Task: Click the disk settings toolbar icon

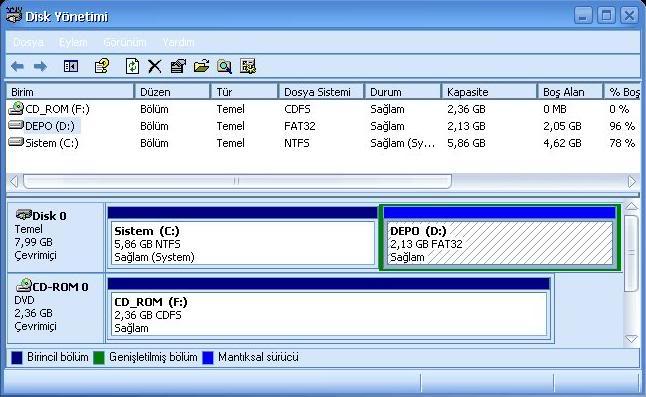Action: 248,66
